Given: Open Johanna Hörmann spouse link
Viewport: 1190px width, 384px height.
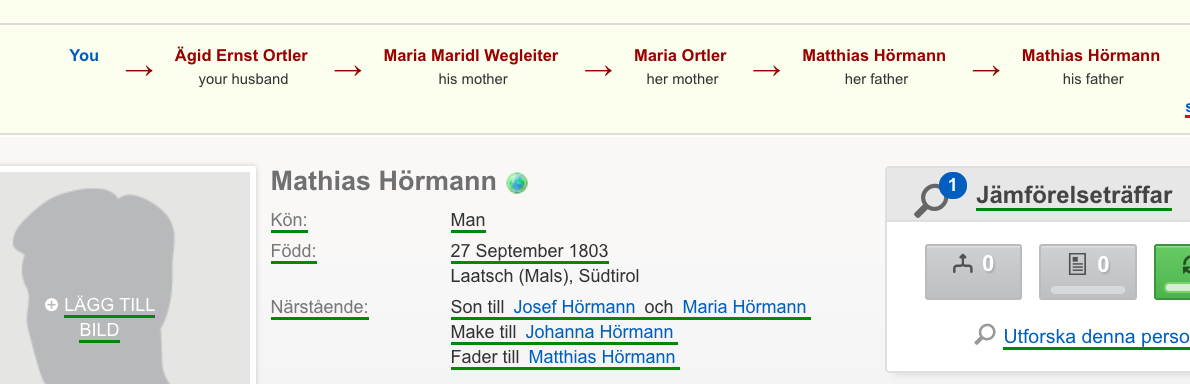Looking at the screenshot, I should pyautogui.click(x=599, y=332).
